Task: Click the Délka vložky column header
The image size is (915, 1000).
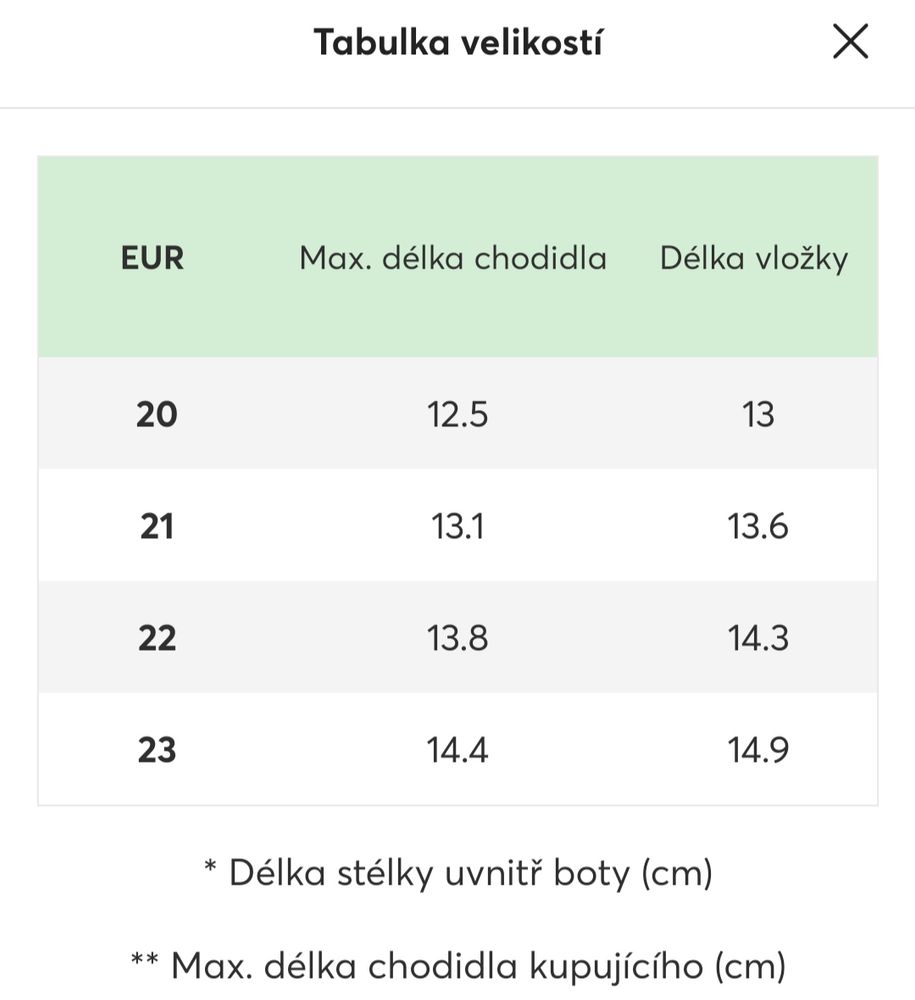Action: pyautogui.click(x=754, y=258)
